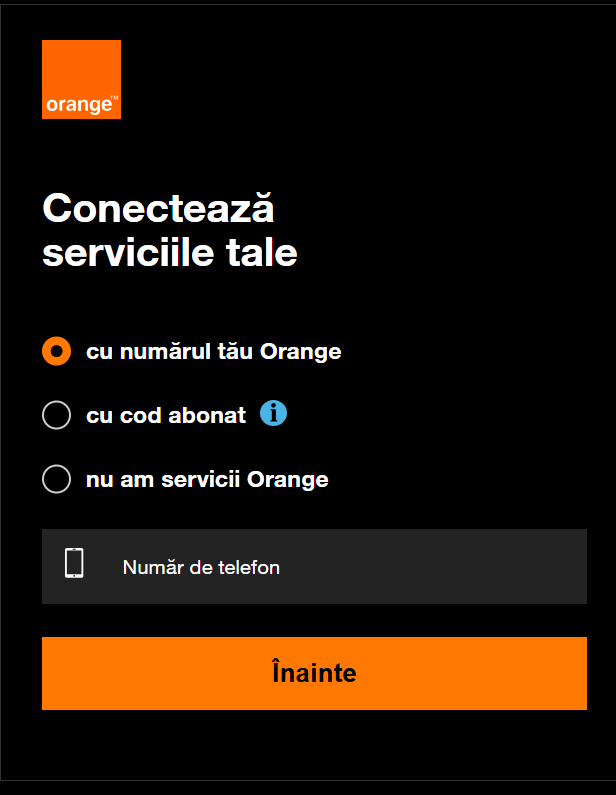The image size is (616, 795).
Task: Click the trademark symbol in the Orange logo
Action: 114,99
